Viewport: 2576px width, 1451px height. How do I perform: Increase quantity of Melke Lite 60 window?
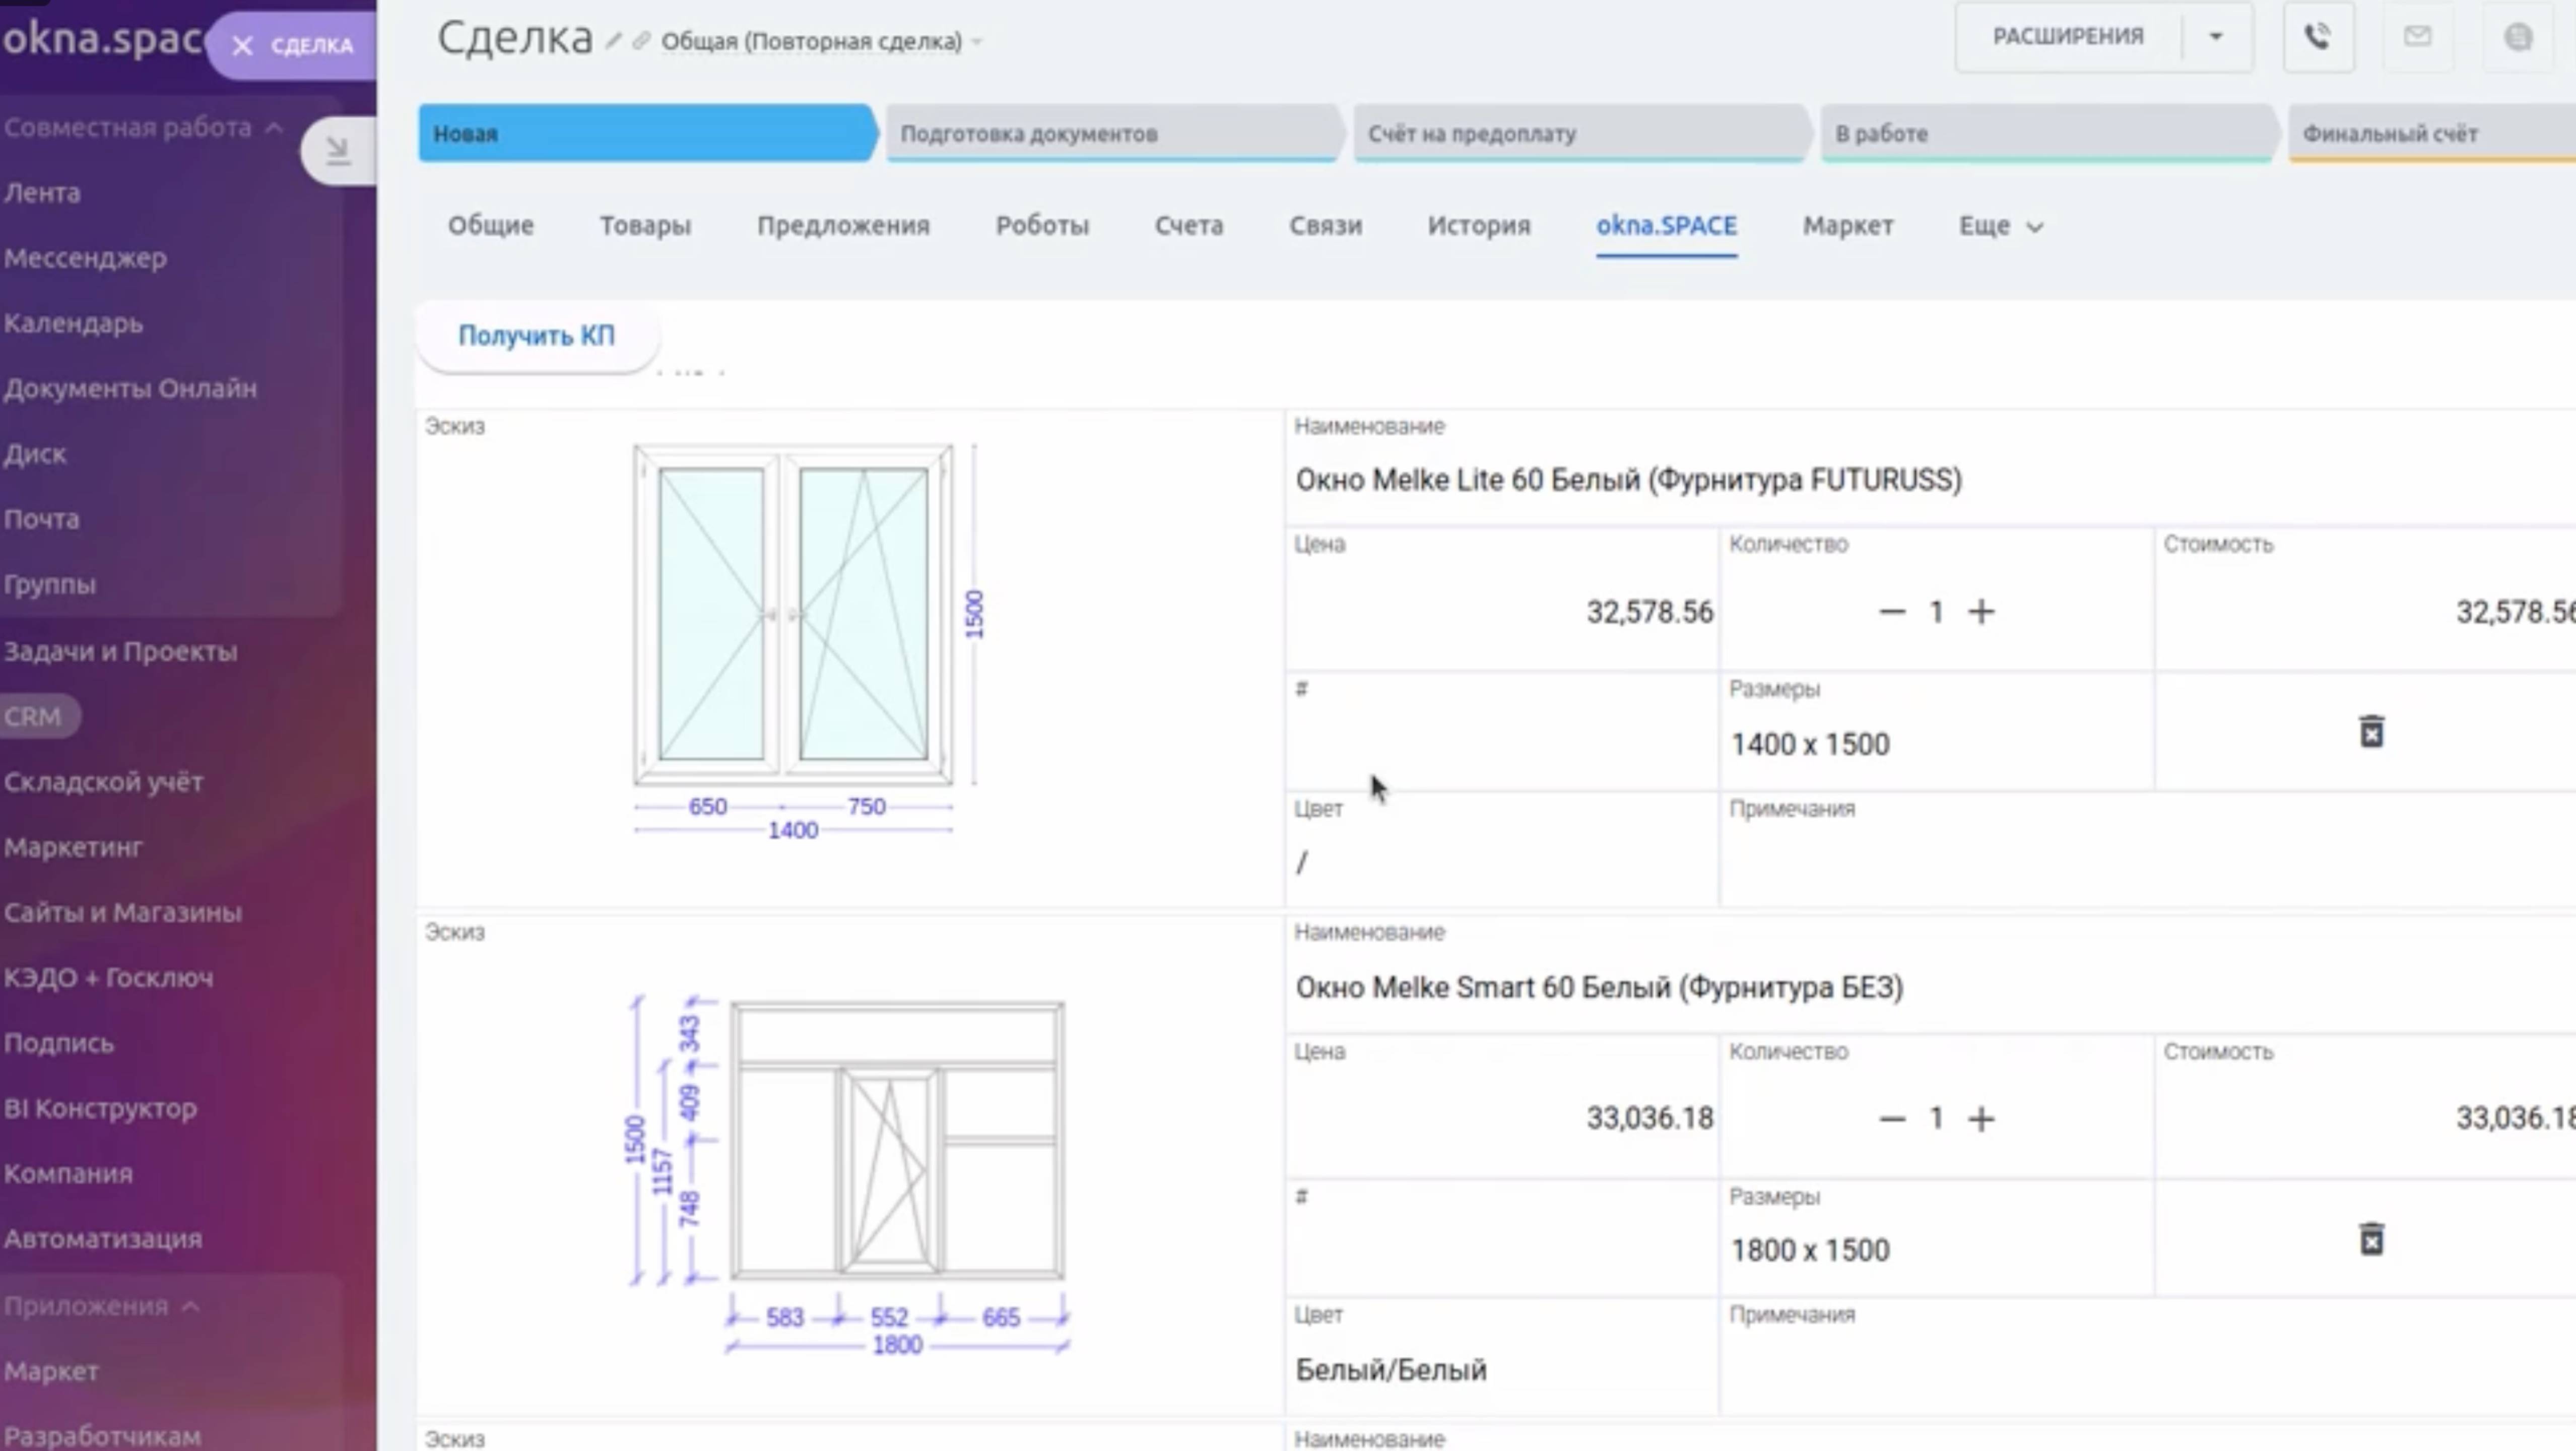(x=1981, y=611)
